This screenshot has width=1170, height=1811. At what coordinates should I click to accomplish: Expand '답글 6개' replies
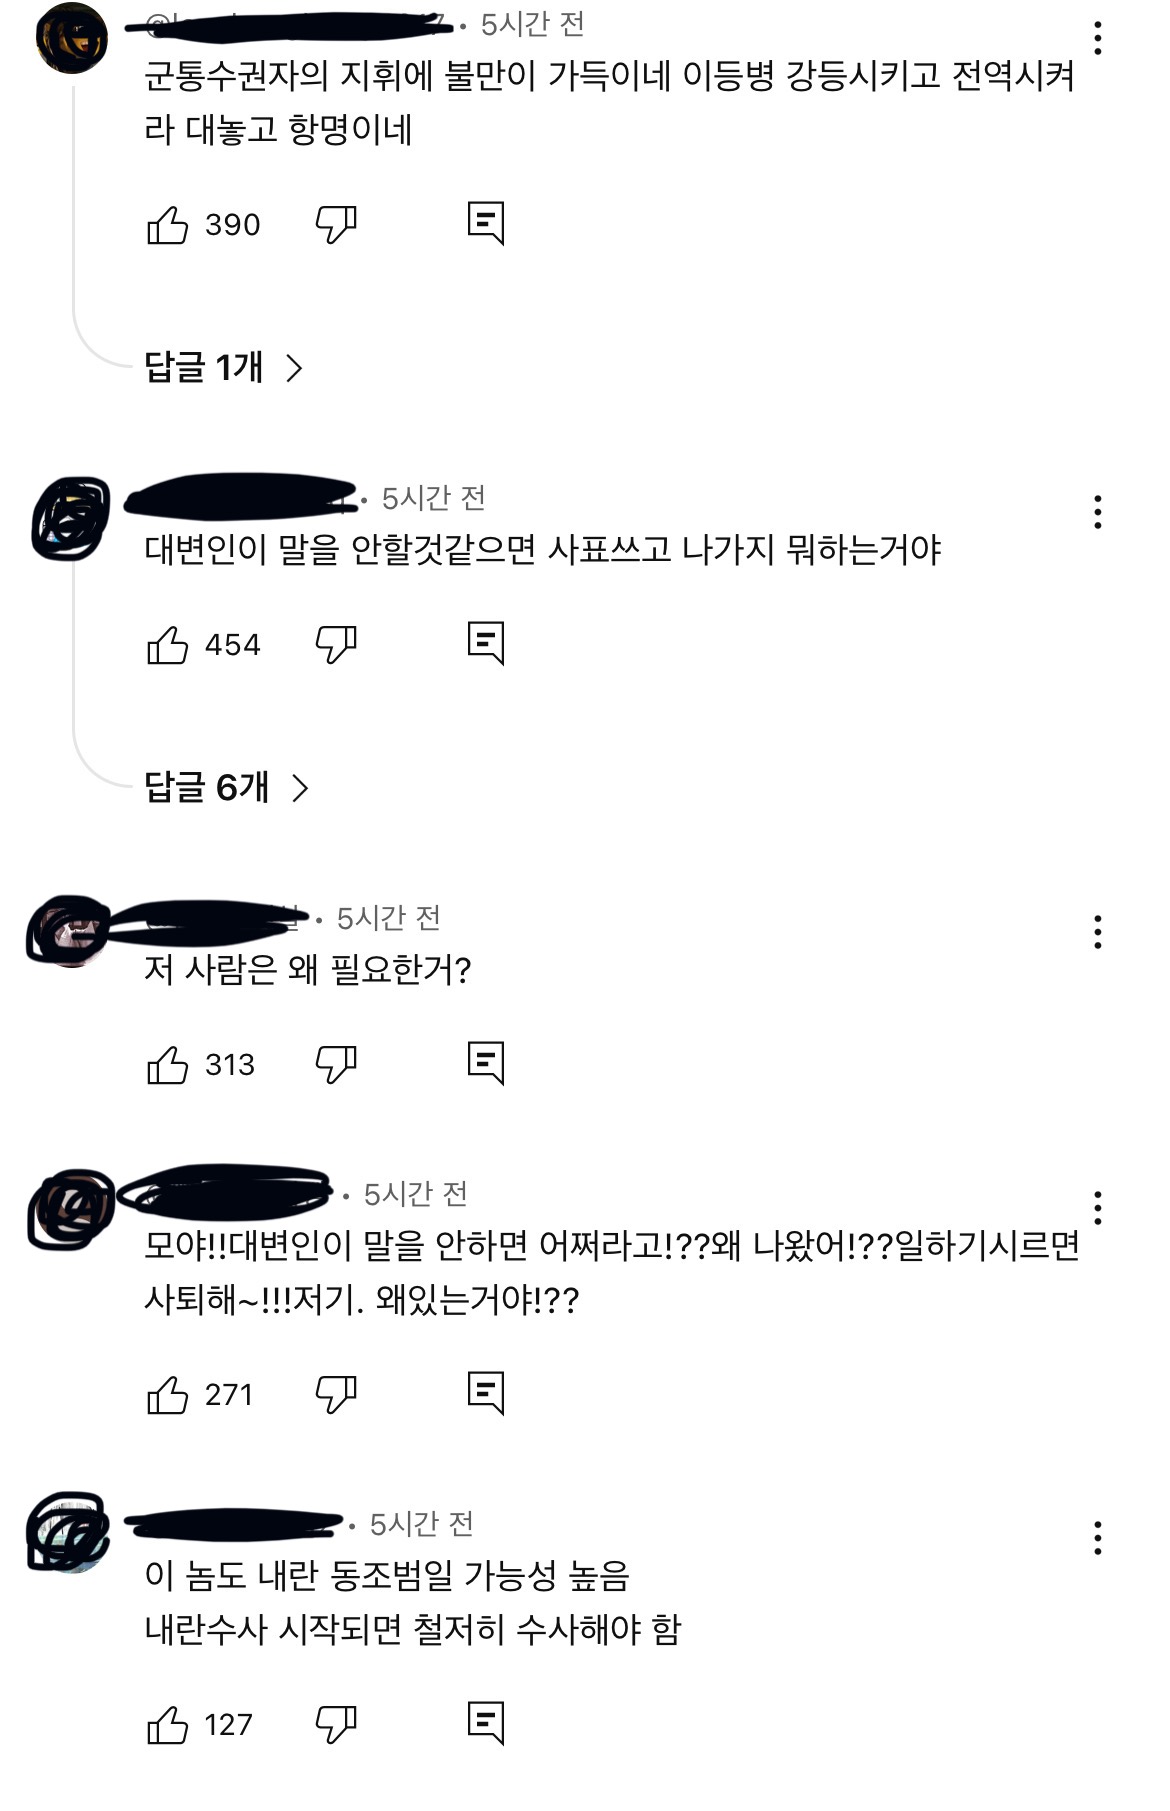click(227, 788)
